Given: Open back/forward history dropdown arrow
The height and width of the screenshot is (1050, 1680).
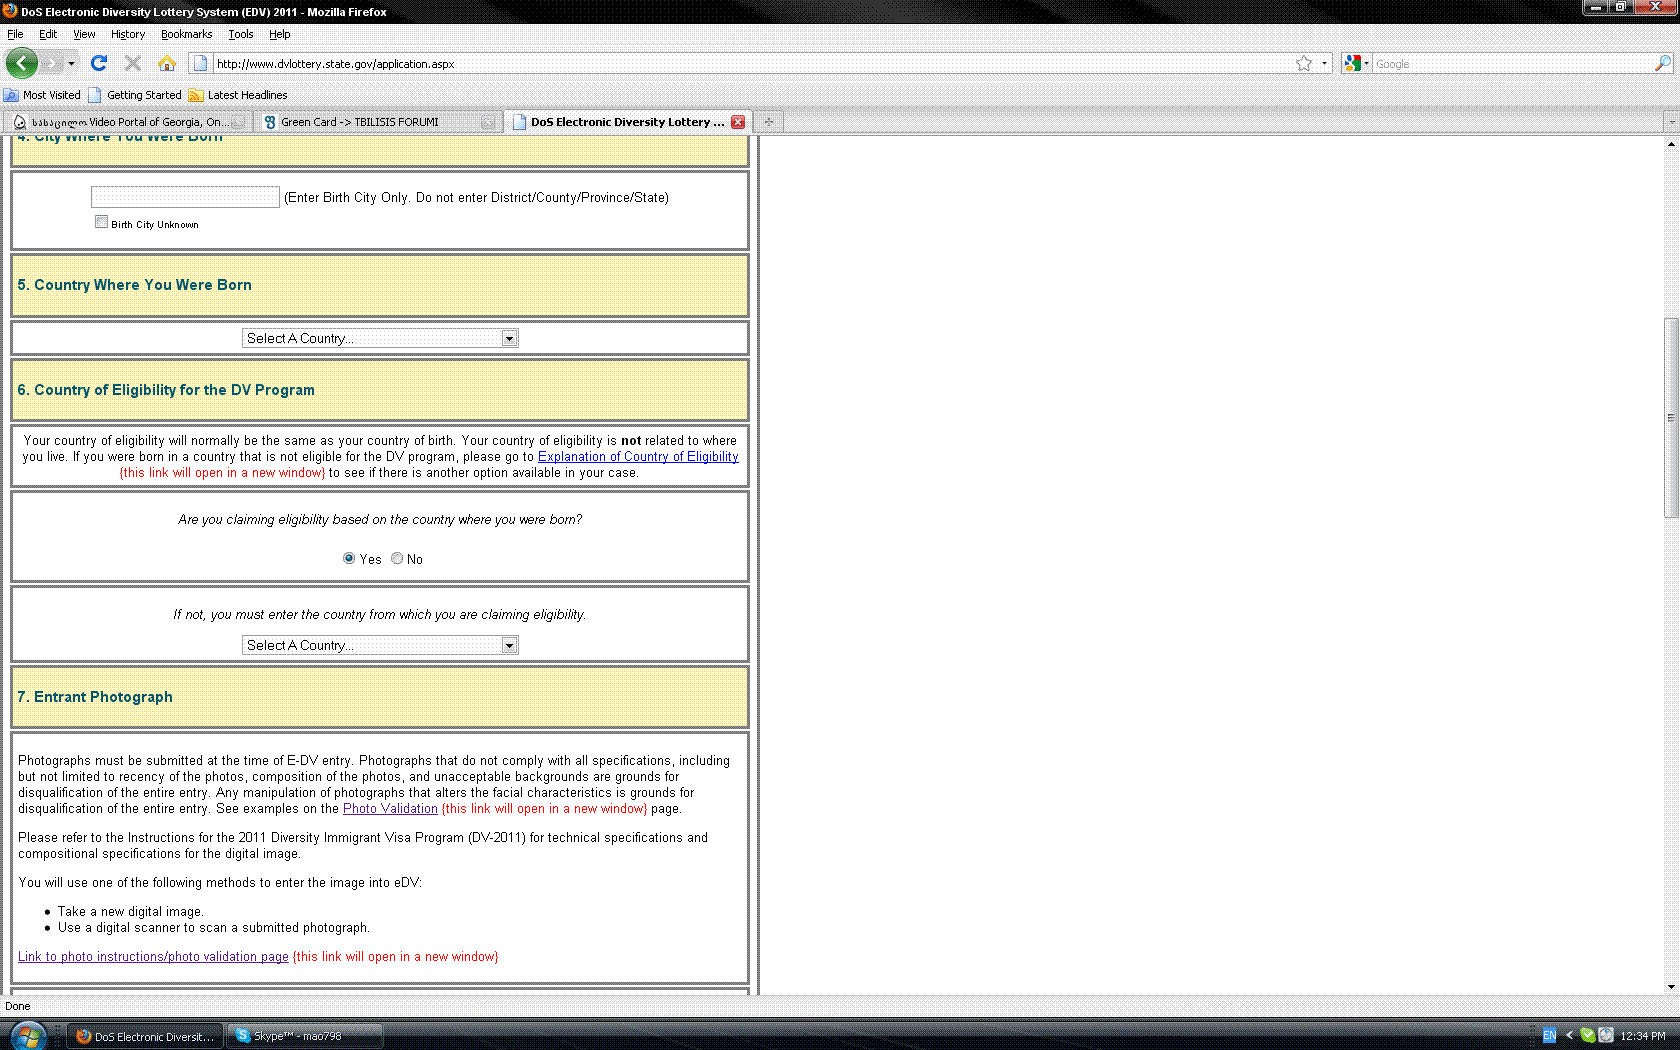Looking at the screenshot, I should pyautogui.click(x=71, y=63).
